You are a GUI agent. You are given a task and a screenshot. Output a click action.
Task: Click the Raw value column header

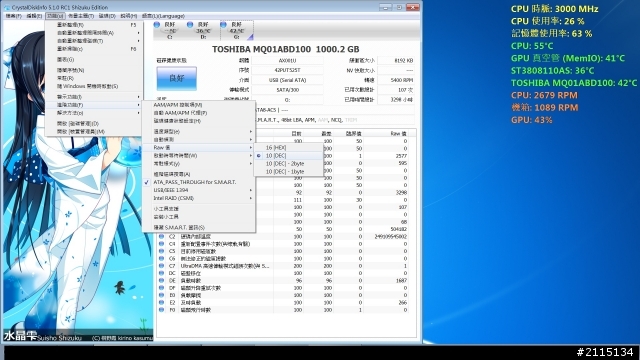(398, 133)
